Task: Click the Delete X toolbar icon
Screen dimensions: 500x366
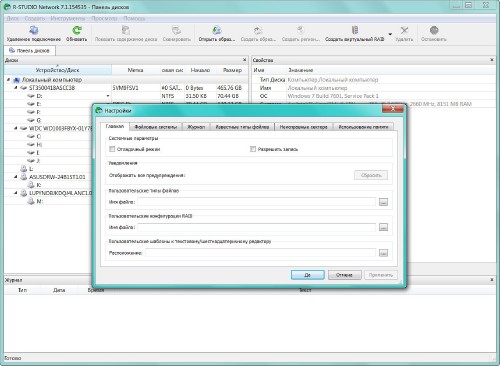Action: click(404, 30)
